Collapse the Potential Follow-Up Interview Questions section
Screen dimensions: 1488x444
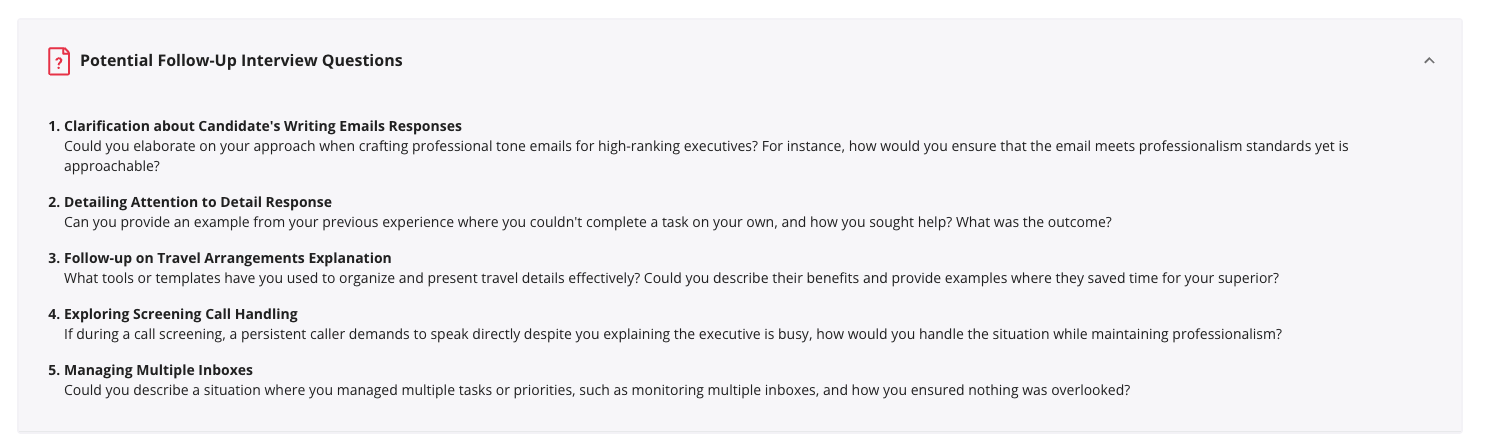1429,61
